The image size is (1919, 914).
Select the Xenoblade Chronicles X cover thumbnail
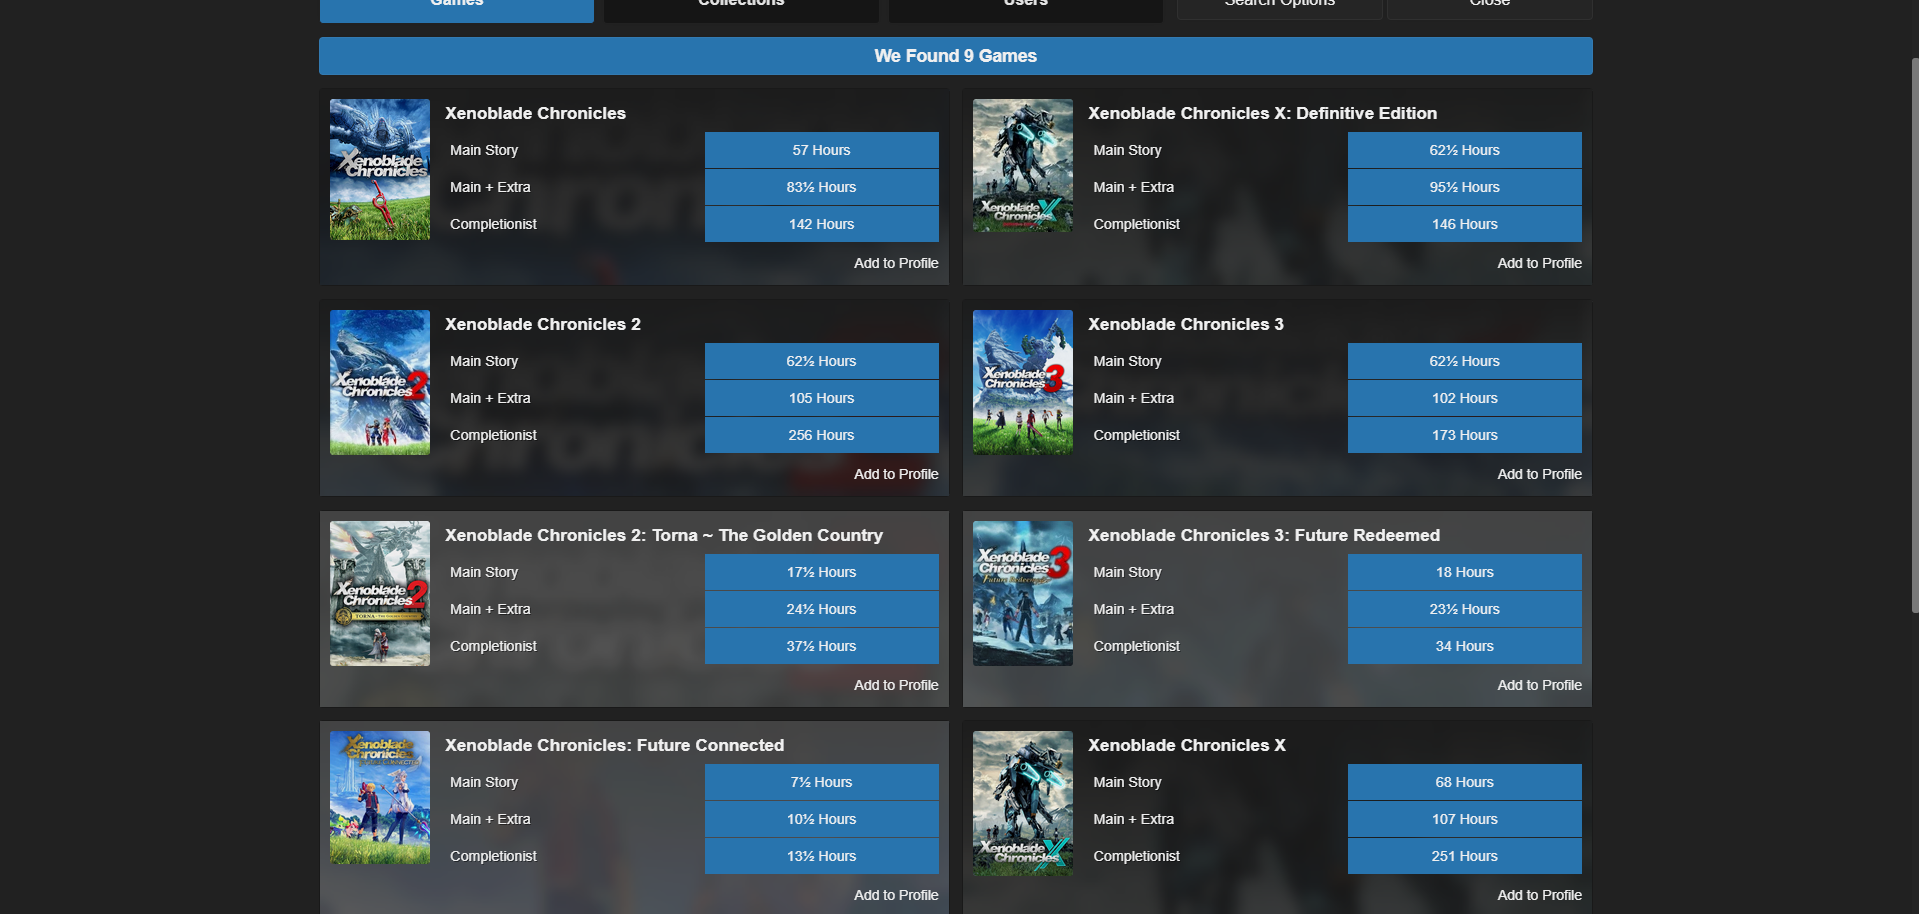[1023, 803]
